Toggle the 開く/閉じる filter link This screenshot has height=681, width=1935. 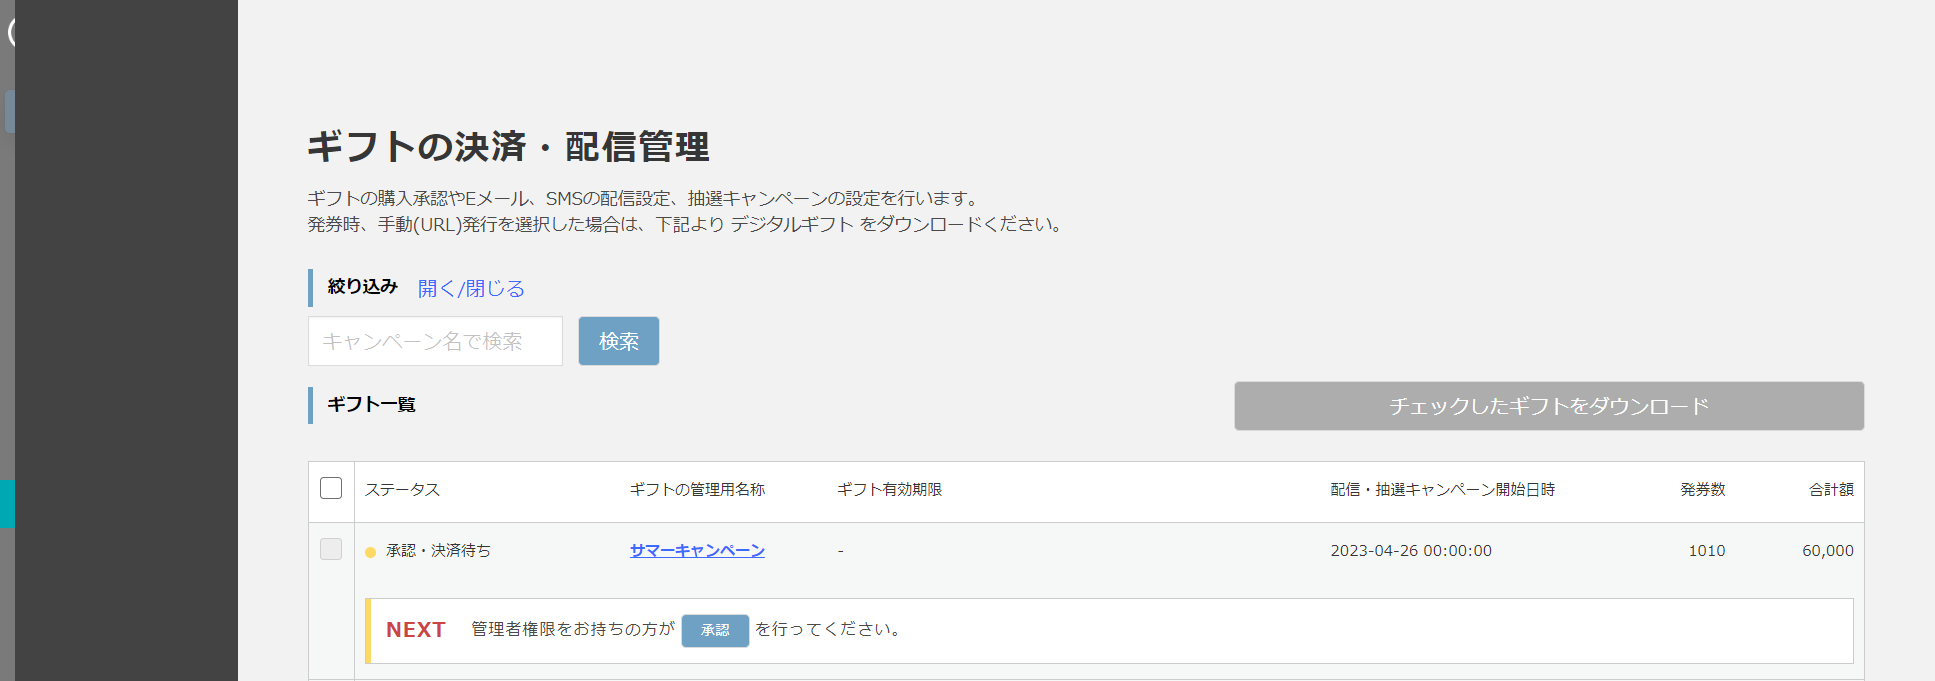click(471, 288)
